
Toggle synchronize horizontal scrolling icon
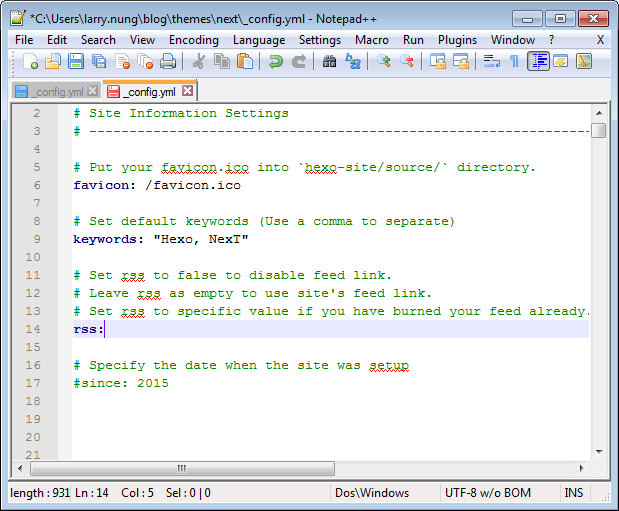(x=460, y=62)
